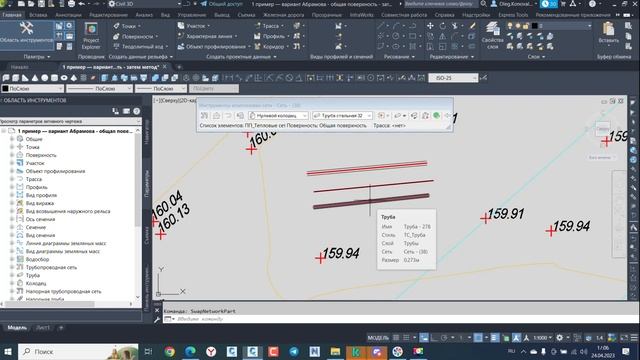
Task: Click the pyramid solid icon in modeling toolbar
Action: click(74, 78)
